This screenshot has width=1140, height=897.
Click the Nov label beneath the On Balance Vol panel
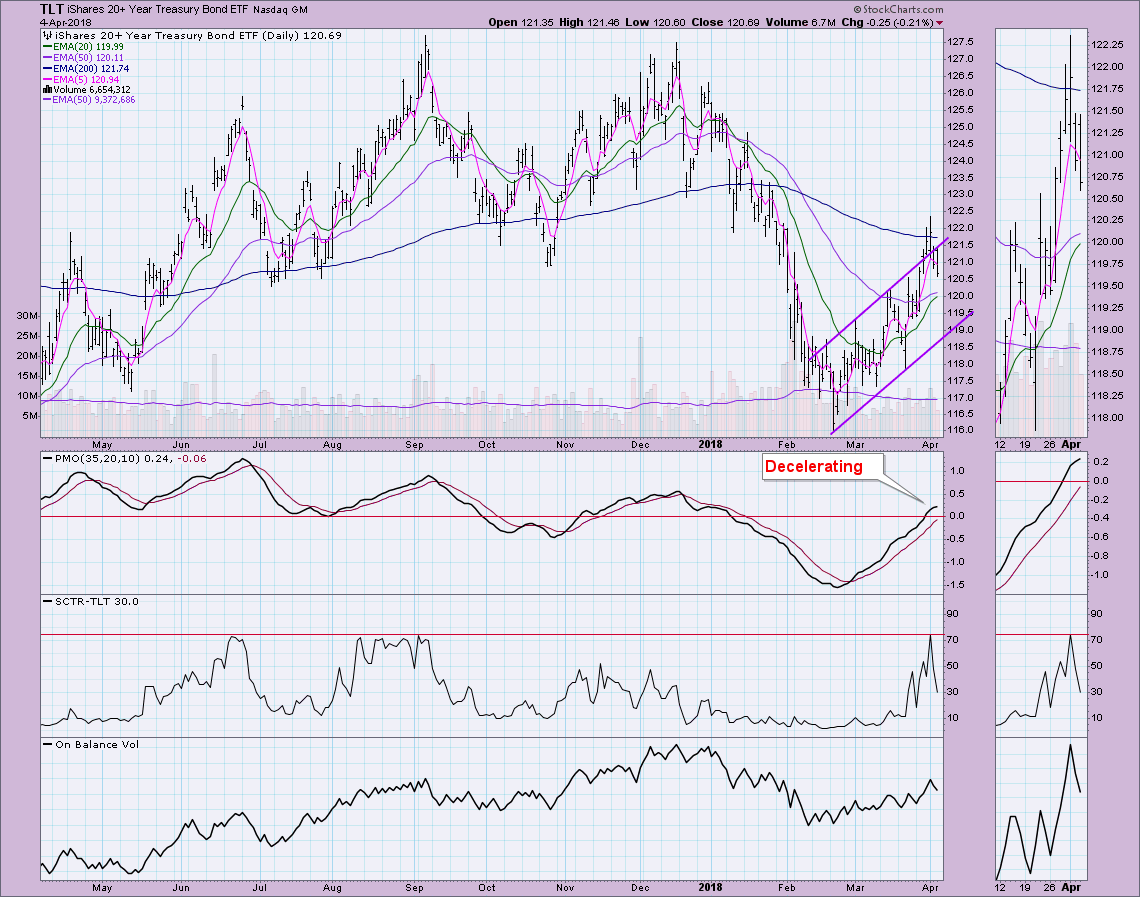pos(565,888)
